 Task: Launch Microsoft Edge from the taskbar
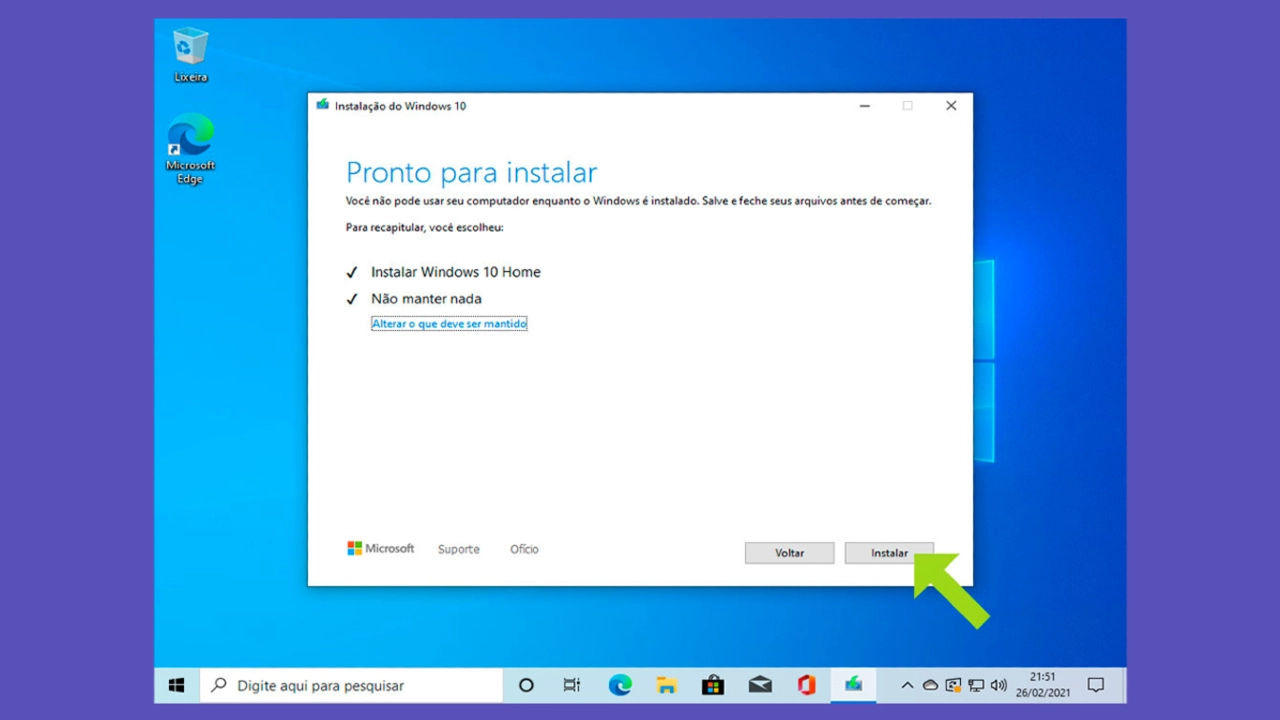pos(620,685)
